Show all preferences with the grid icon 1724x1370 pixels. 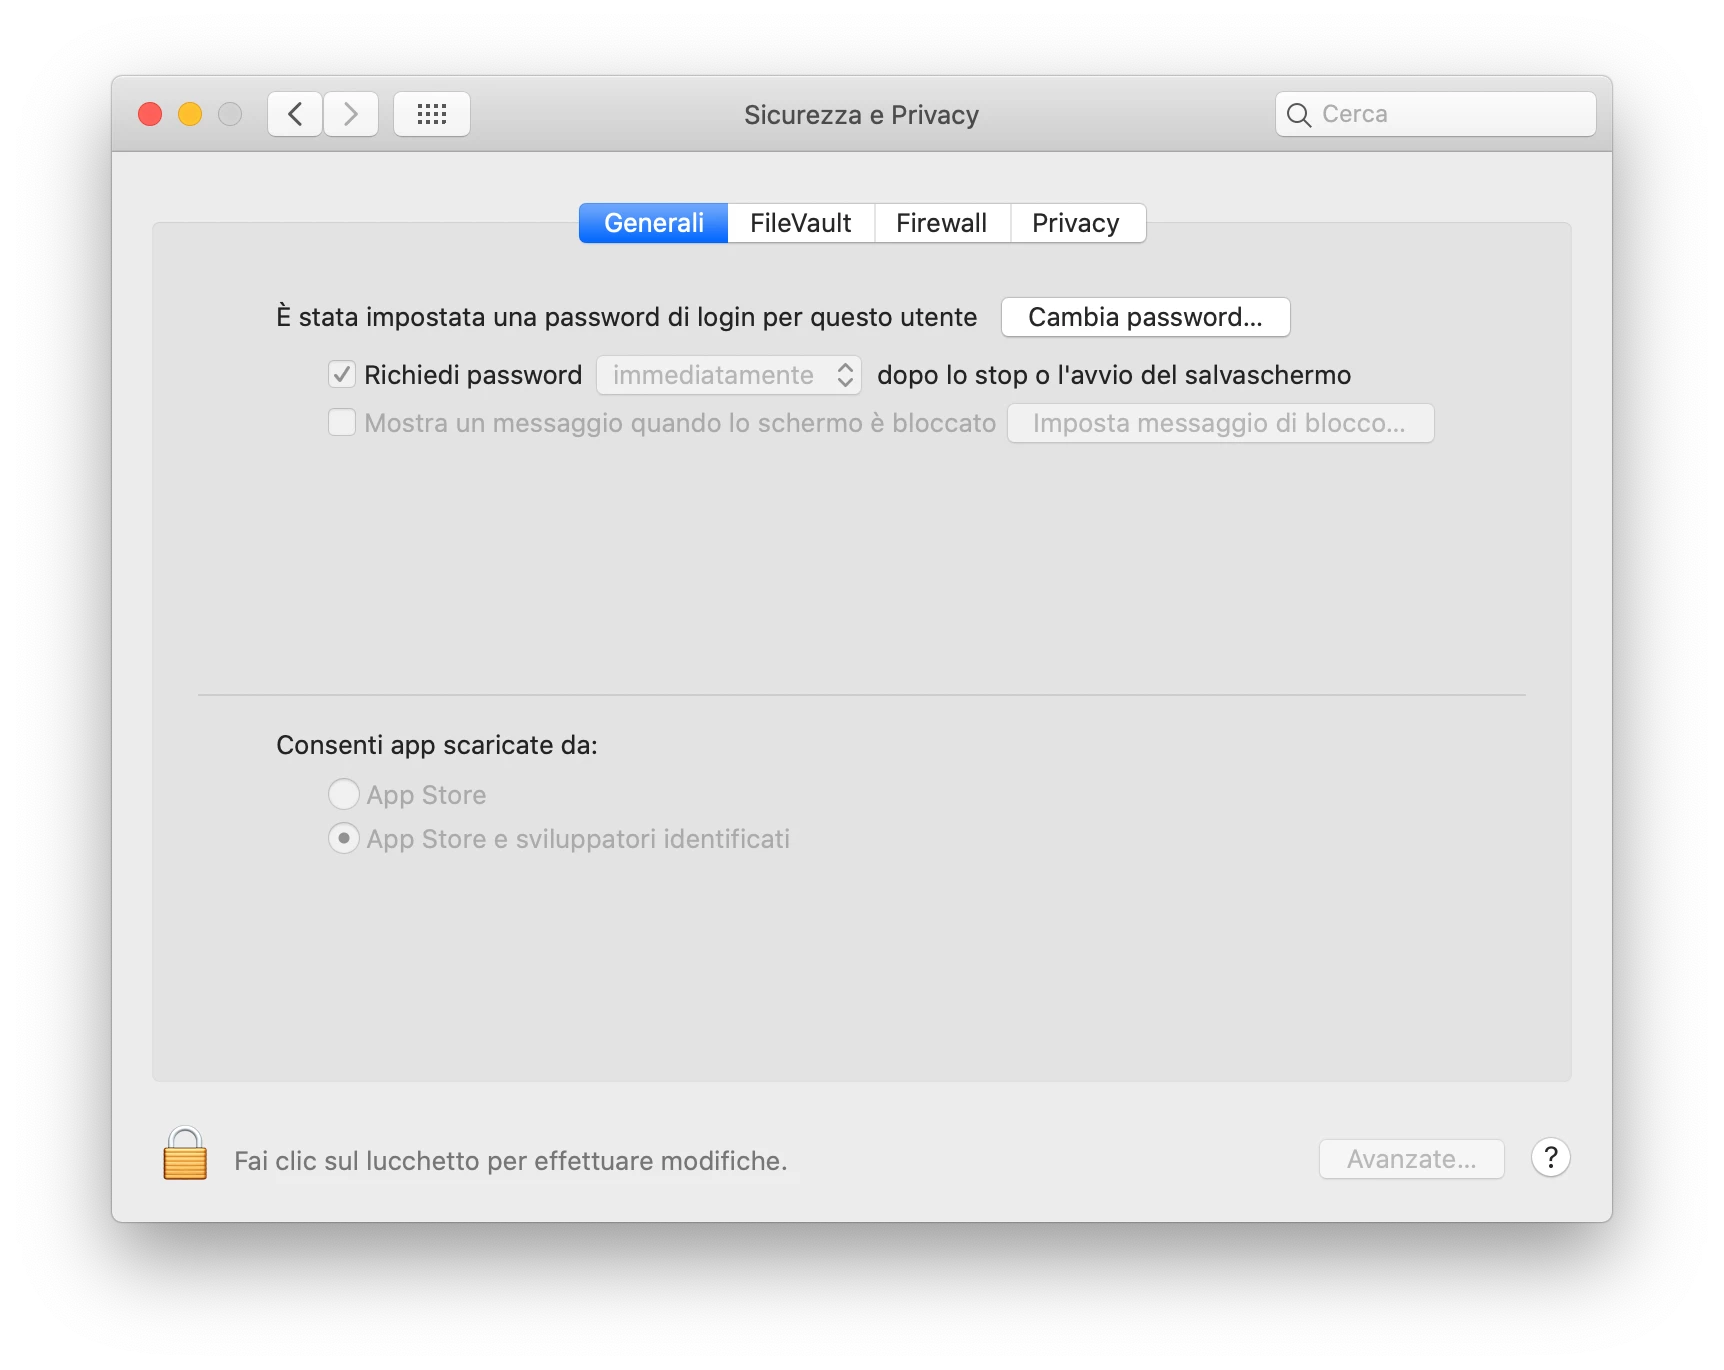click(x=432, y=114)
